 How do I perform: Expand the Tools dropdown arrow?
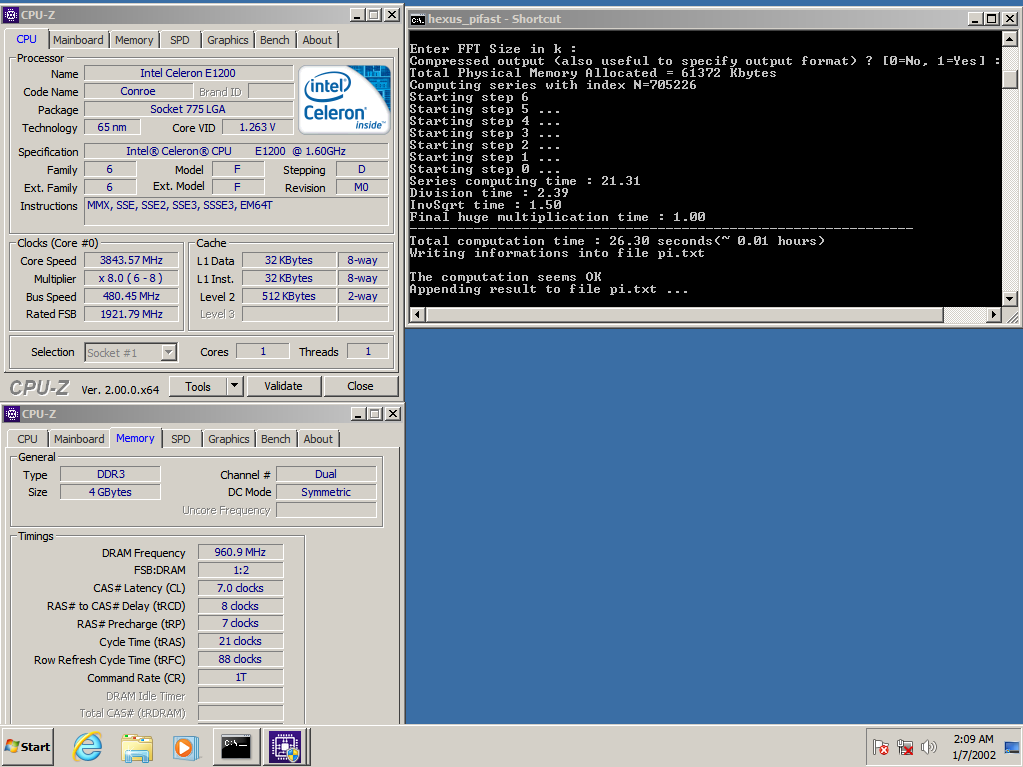(x=235, y=387)
